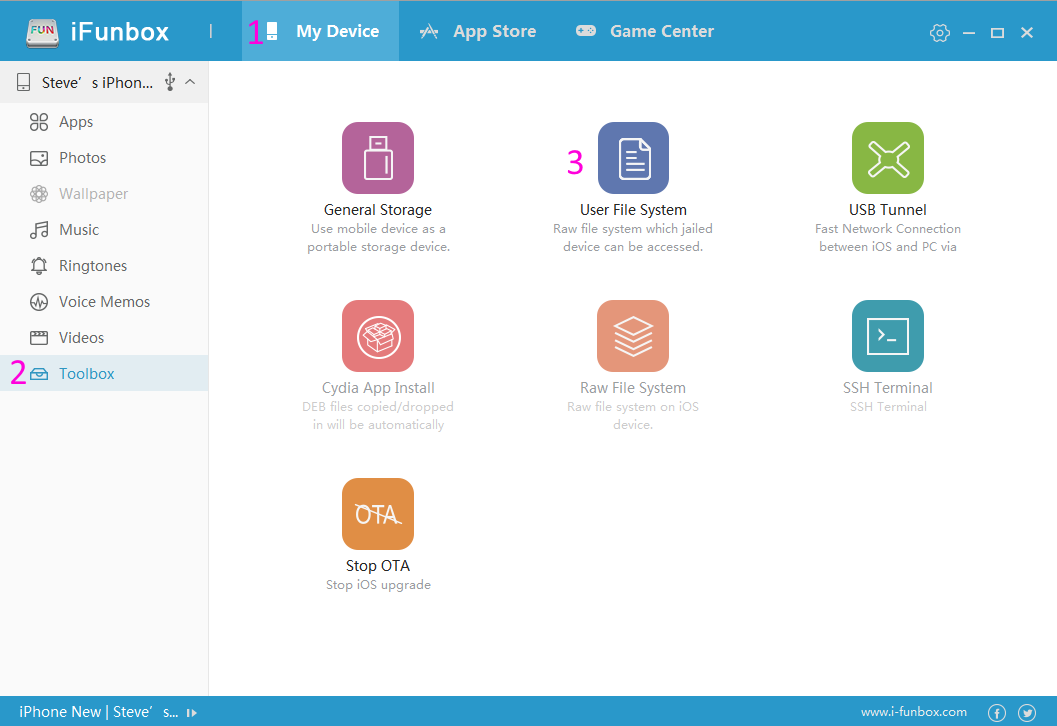Click the Raw File System label
The height and width of the screenshot is (726, 1057).
[633, 388]
